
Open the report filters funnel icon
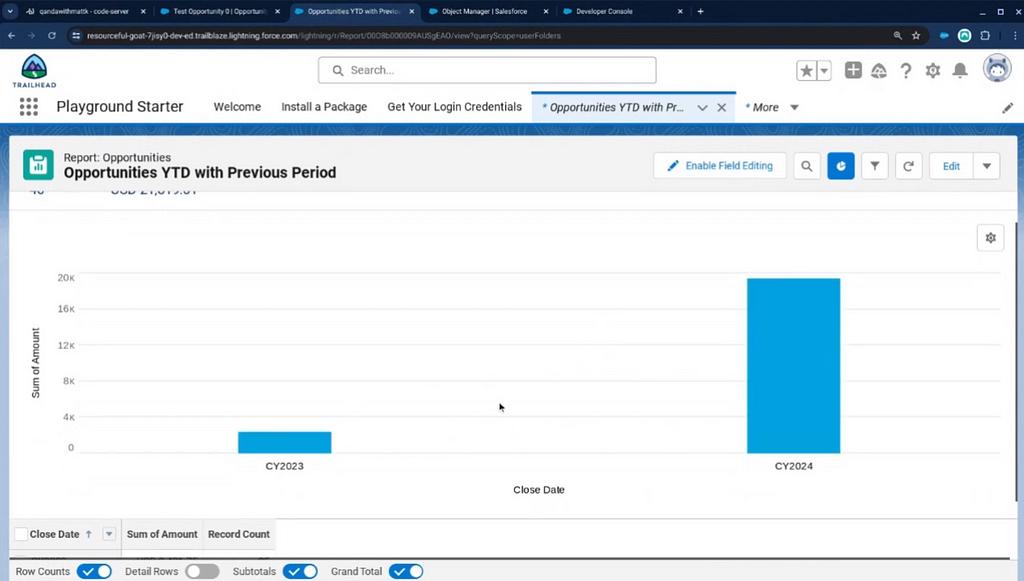click(x=875, y=166)
